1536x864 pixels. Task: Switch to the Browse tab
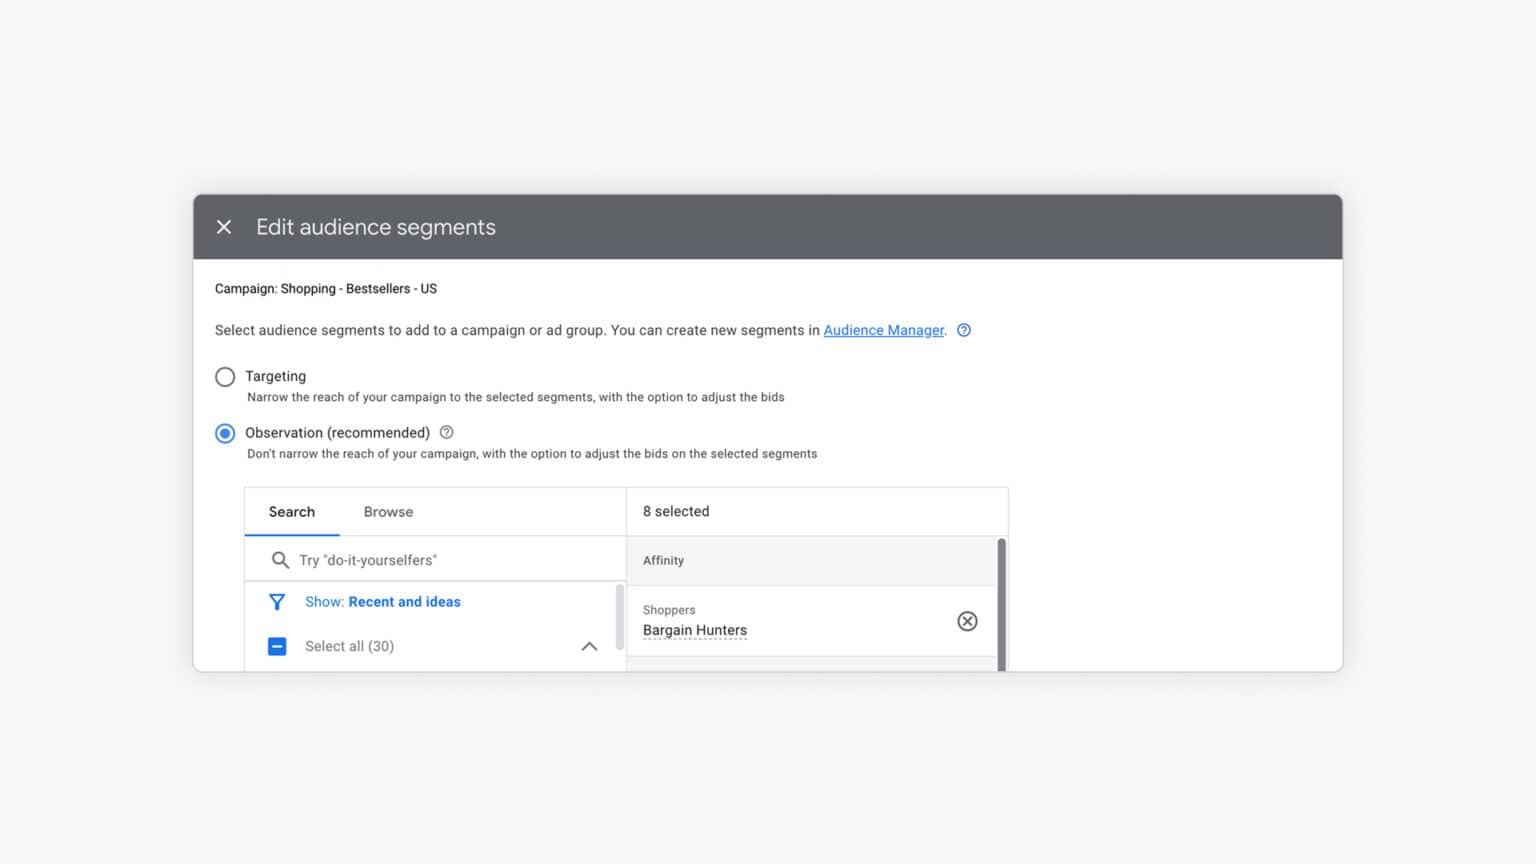coord(388,511)
